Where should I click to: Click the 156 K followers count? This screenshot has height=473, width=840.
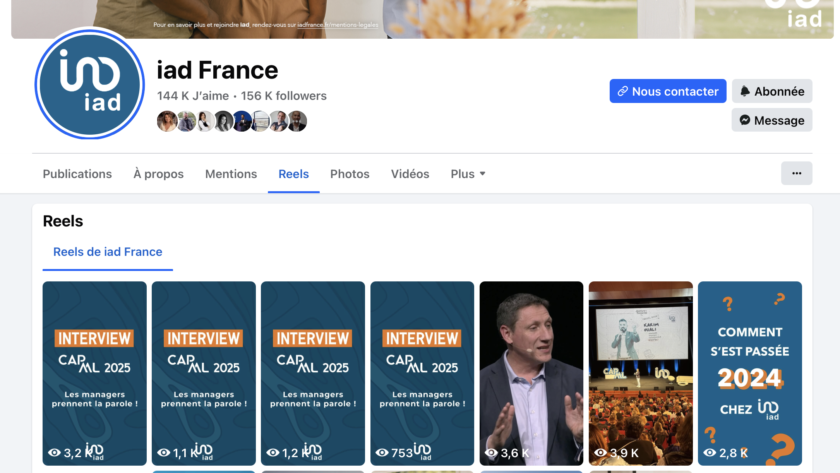pyautogui.click(x=283, y=96)
